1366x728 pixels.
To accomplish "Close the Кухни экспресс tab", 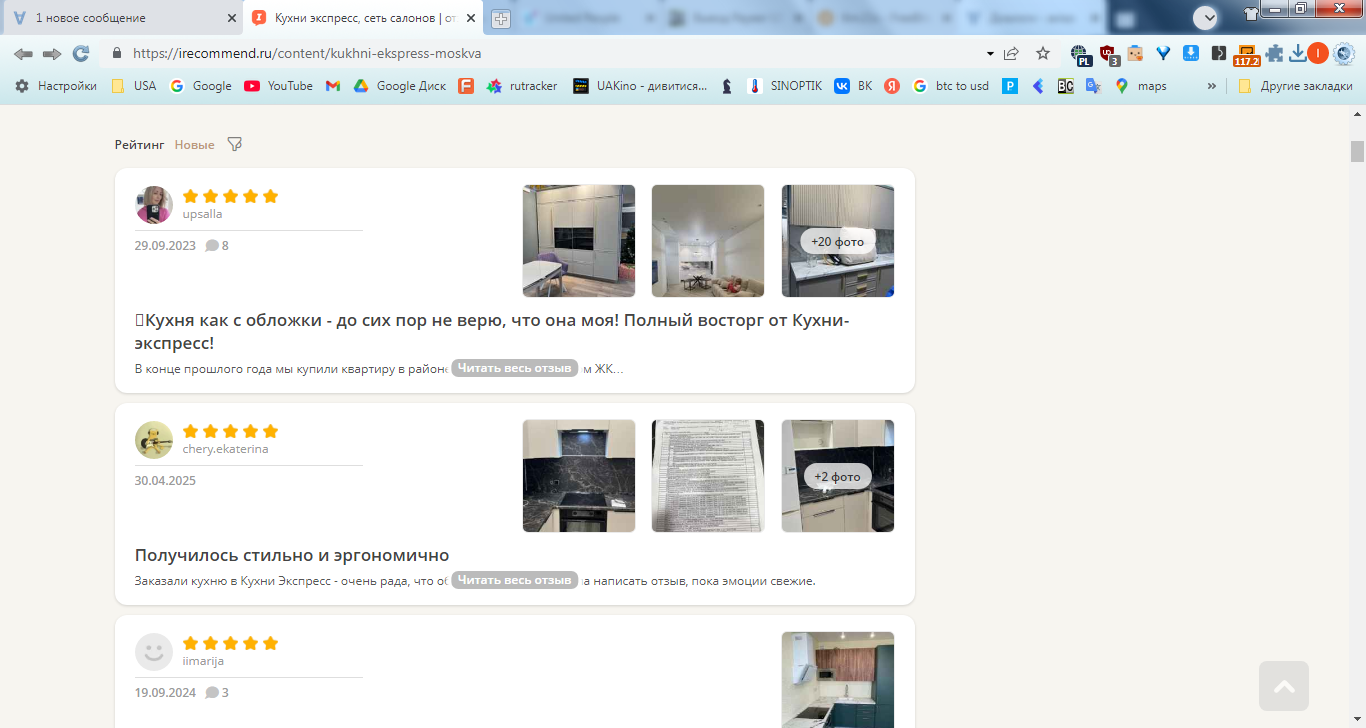I will (471, 18).
